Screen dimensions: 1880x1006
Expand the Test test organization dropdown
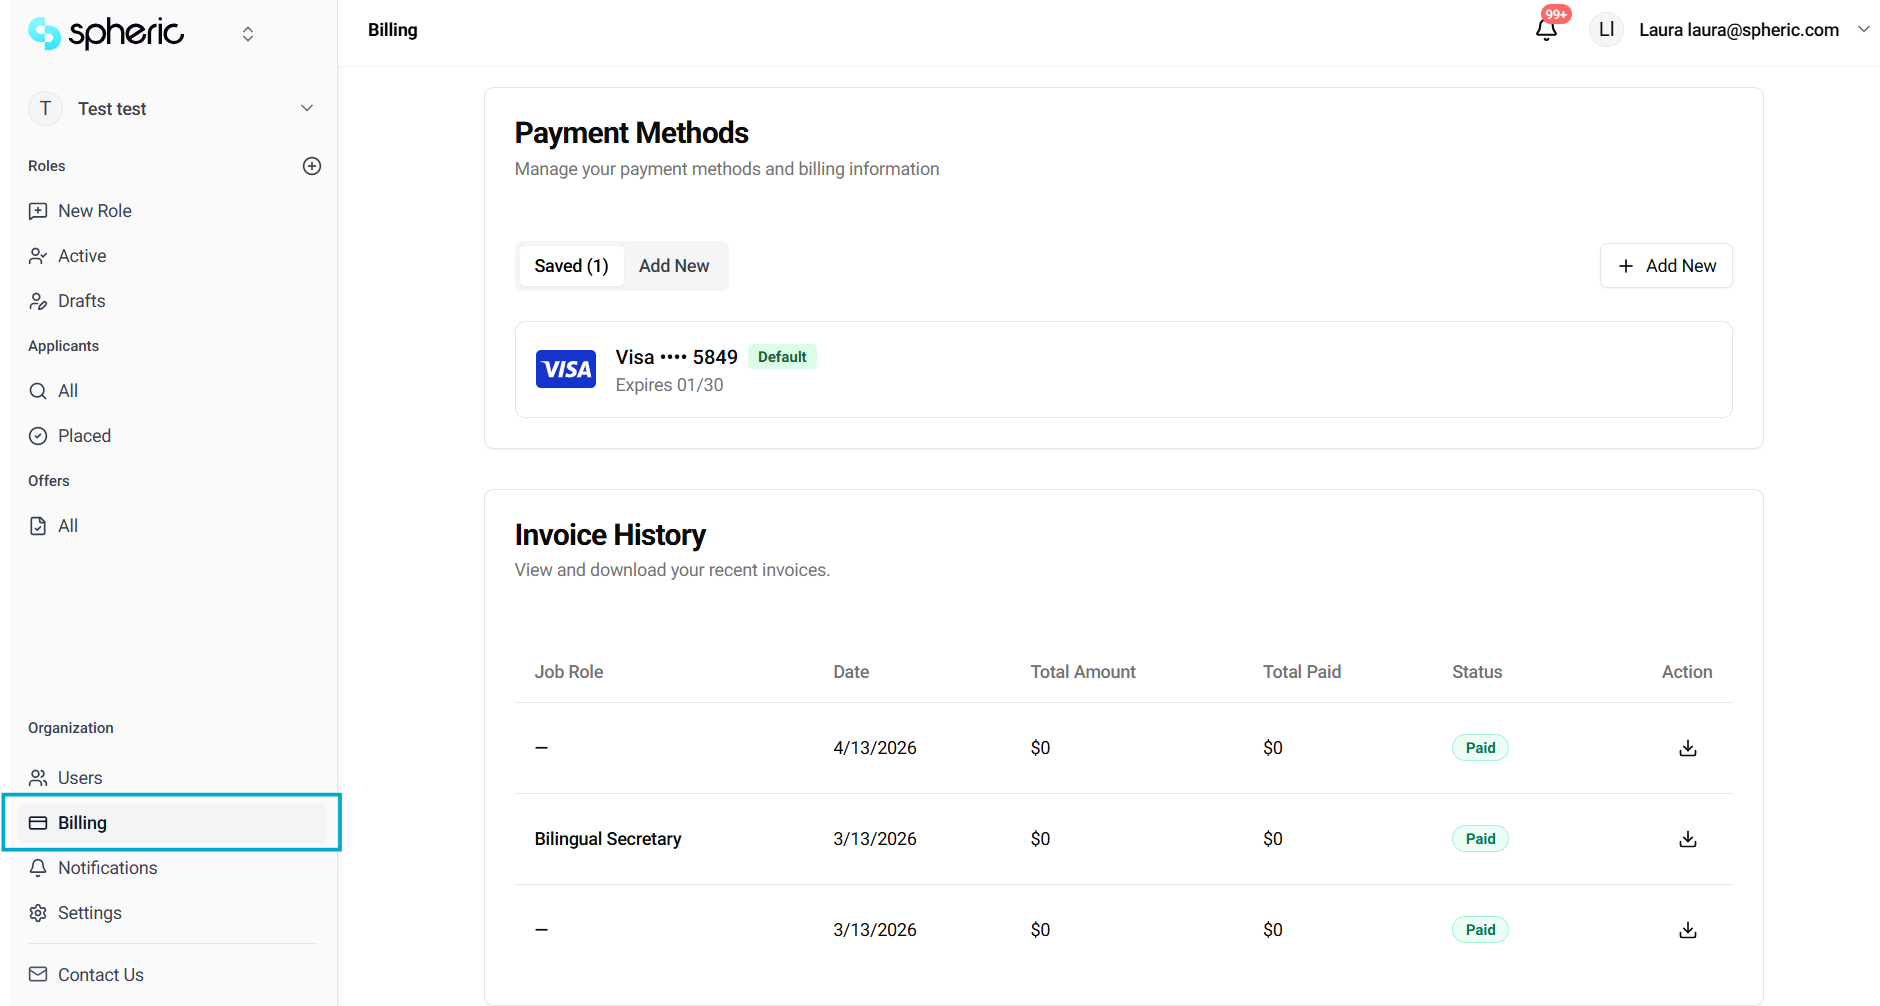[x=307, y=108]
